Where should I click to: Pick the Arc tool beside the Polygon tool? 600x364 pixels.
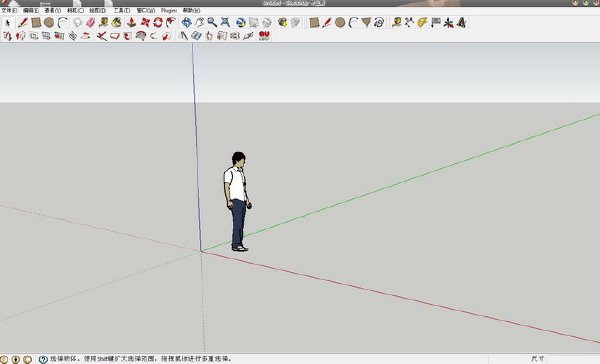tap(353, 23)
